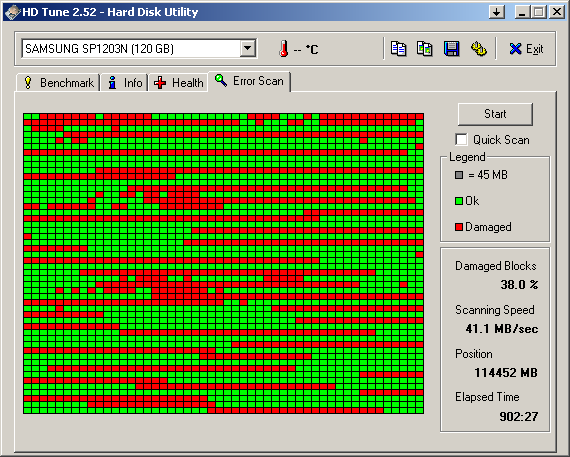
Task: Click the HD Tune title bar app icon
Action: coord(12,12)
